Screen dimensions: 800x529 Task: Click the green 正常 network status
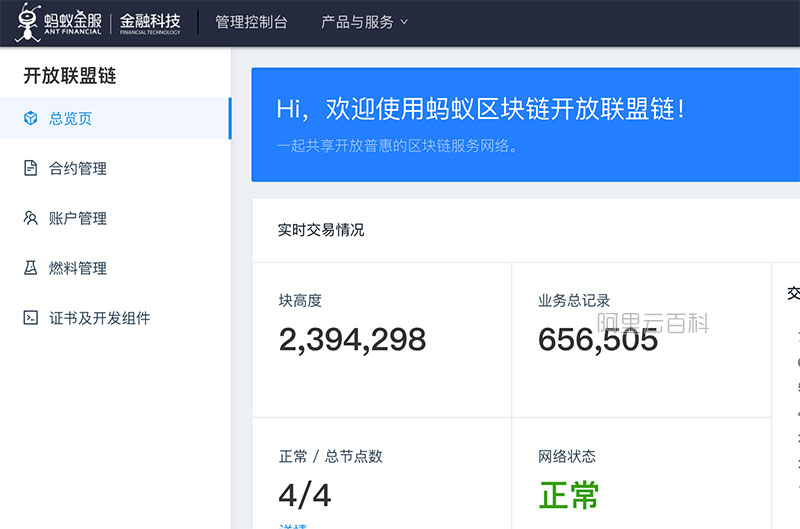568,495
